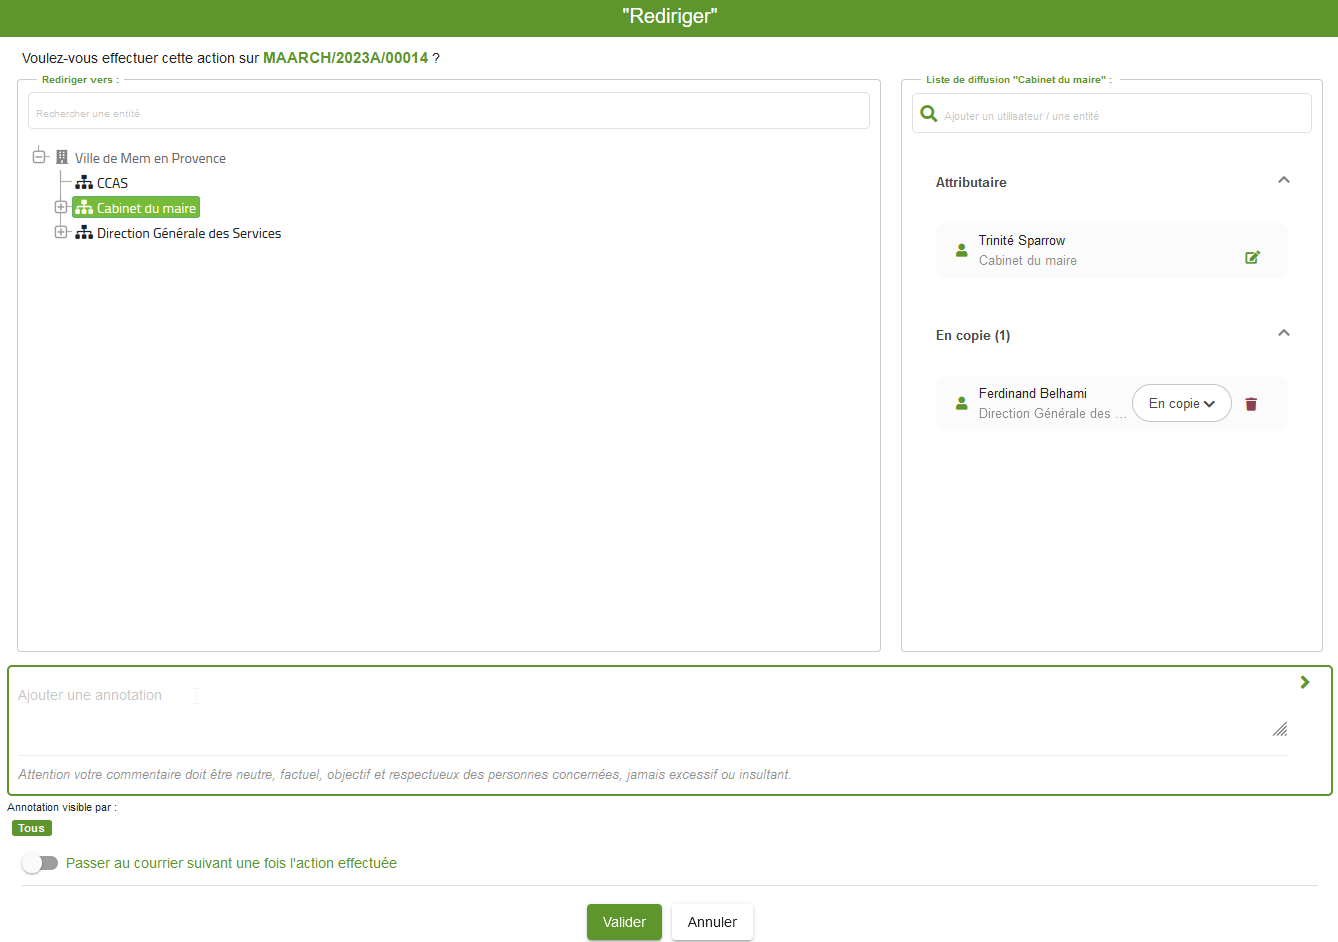The image size is (1338, 942).
Task: Collapse the En copie section
Action: pos(1284,334)
